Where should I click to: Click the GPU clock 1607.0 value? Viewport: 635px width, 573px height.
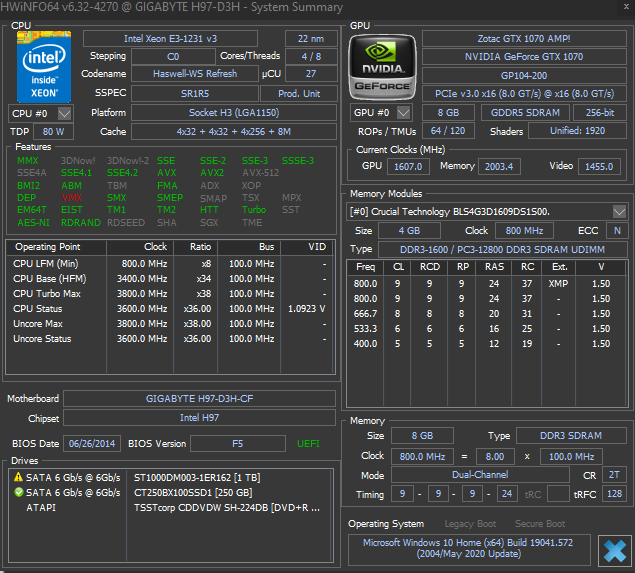(408, 166)
